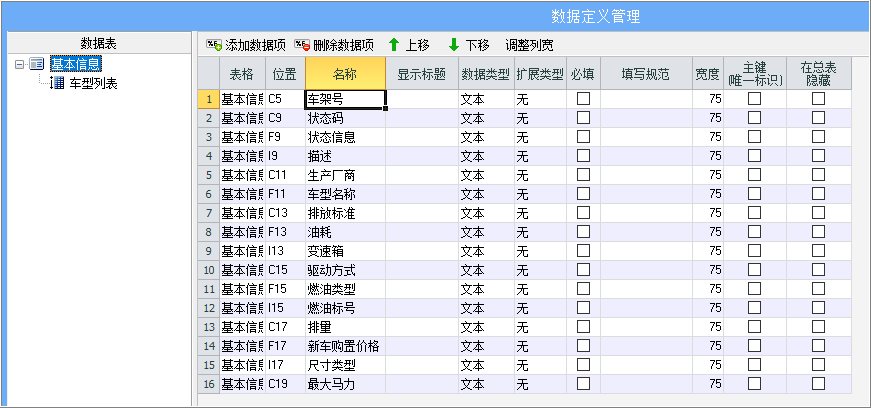Click data type 文本 for 车架号 row

tap(487, 99)
